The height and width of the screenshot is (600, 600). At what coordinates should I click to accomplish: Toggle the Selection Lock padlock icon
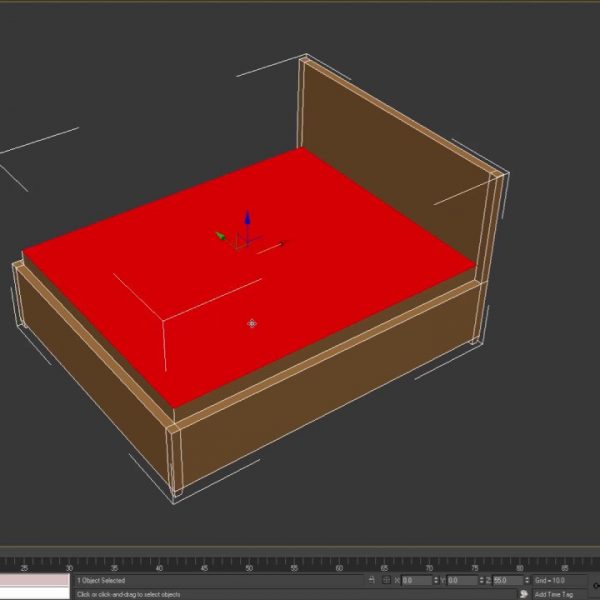point(372,580)
